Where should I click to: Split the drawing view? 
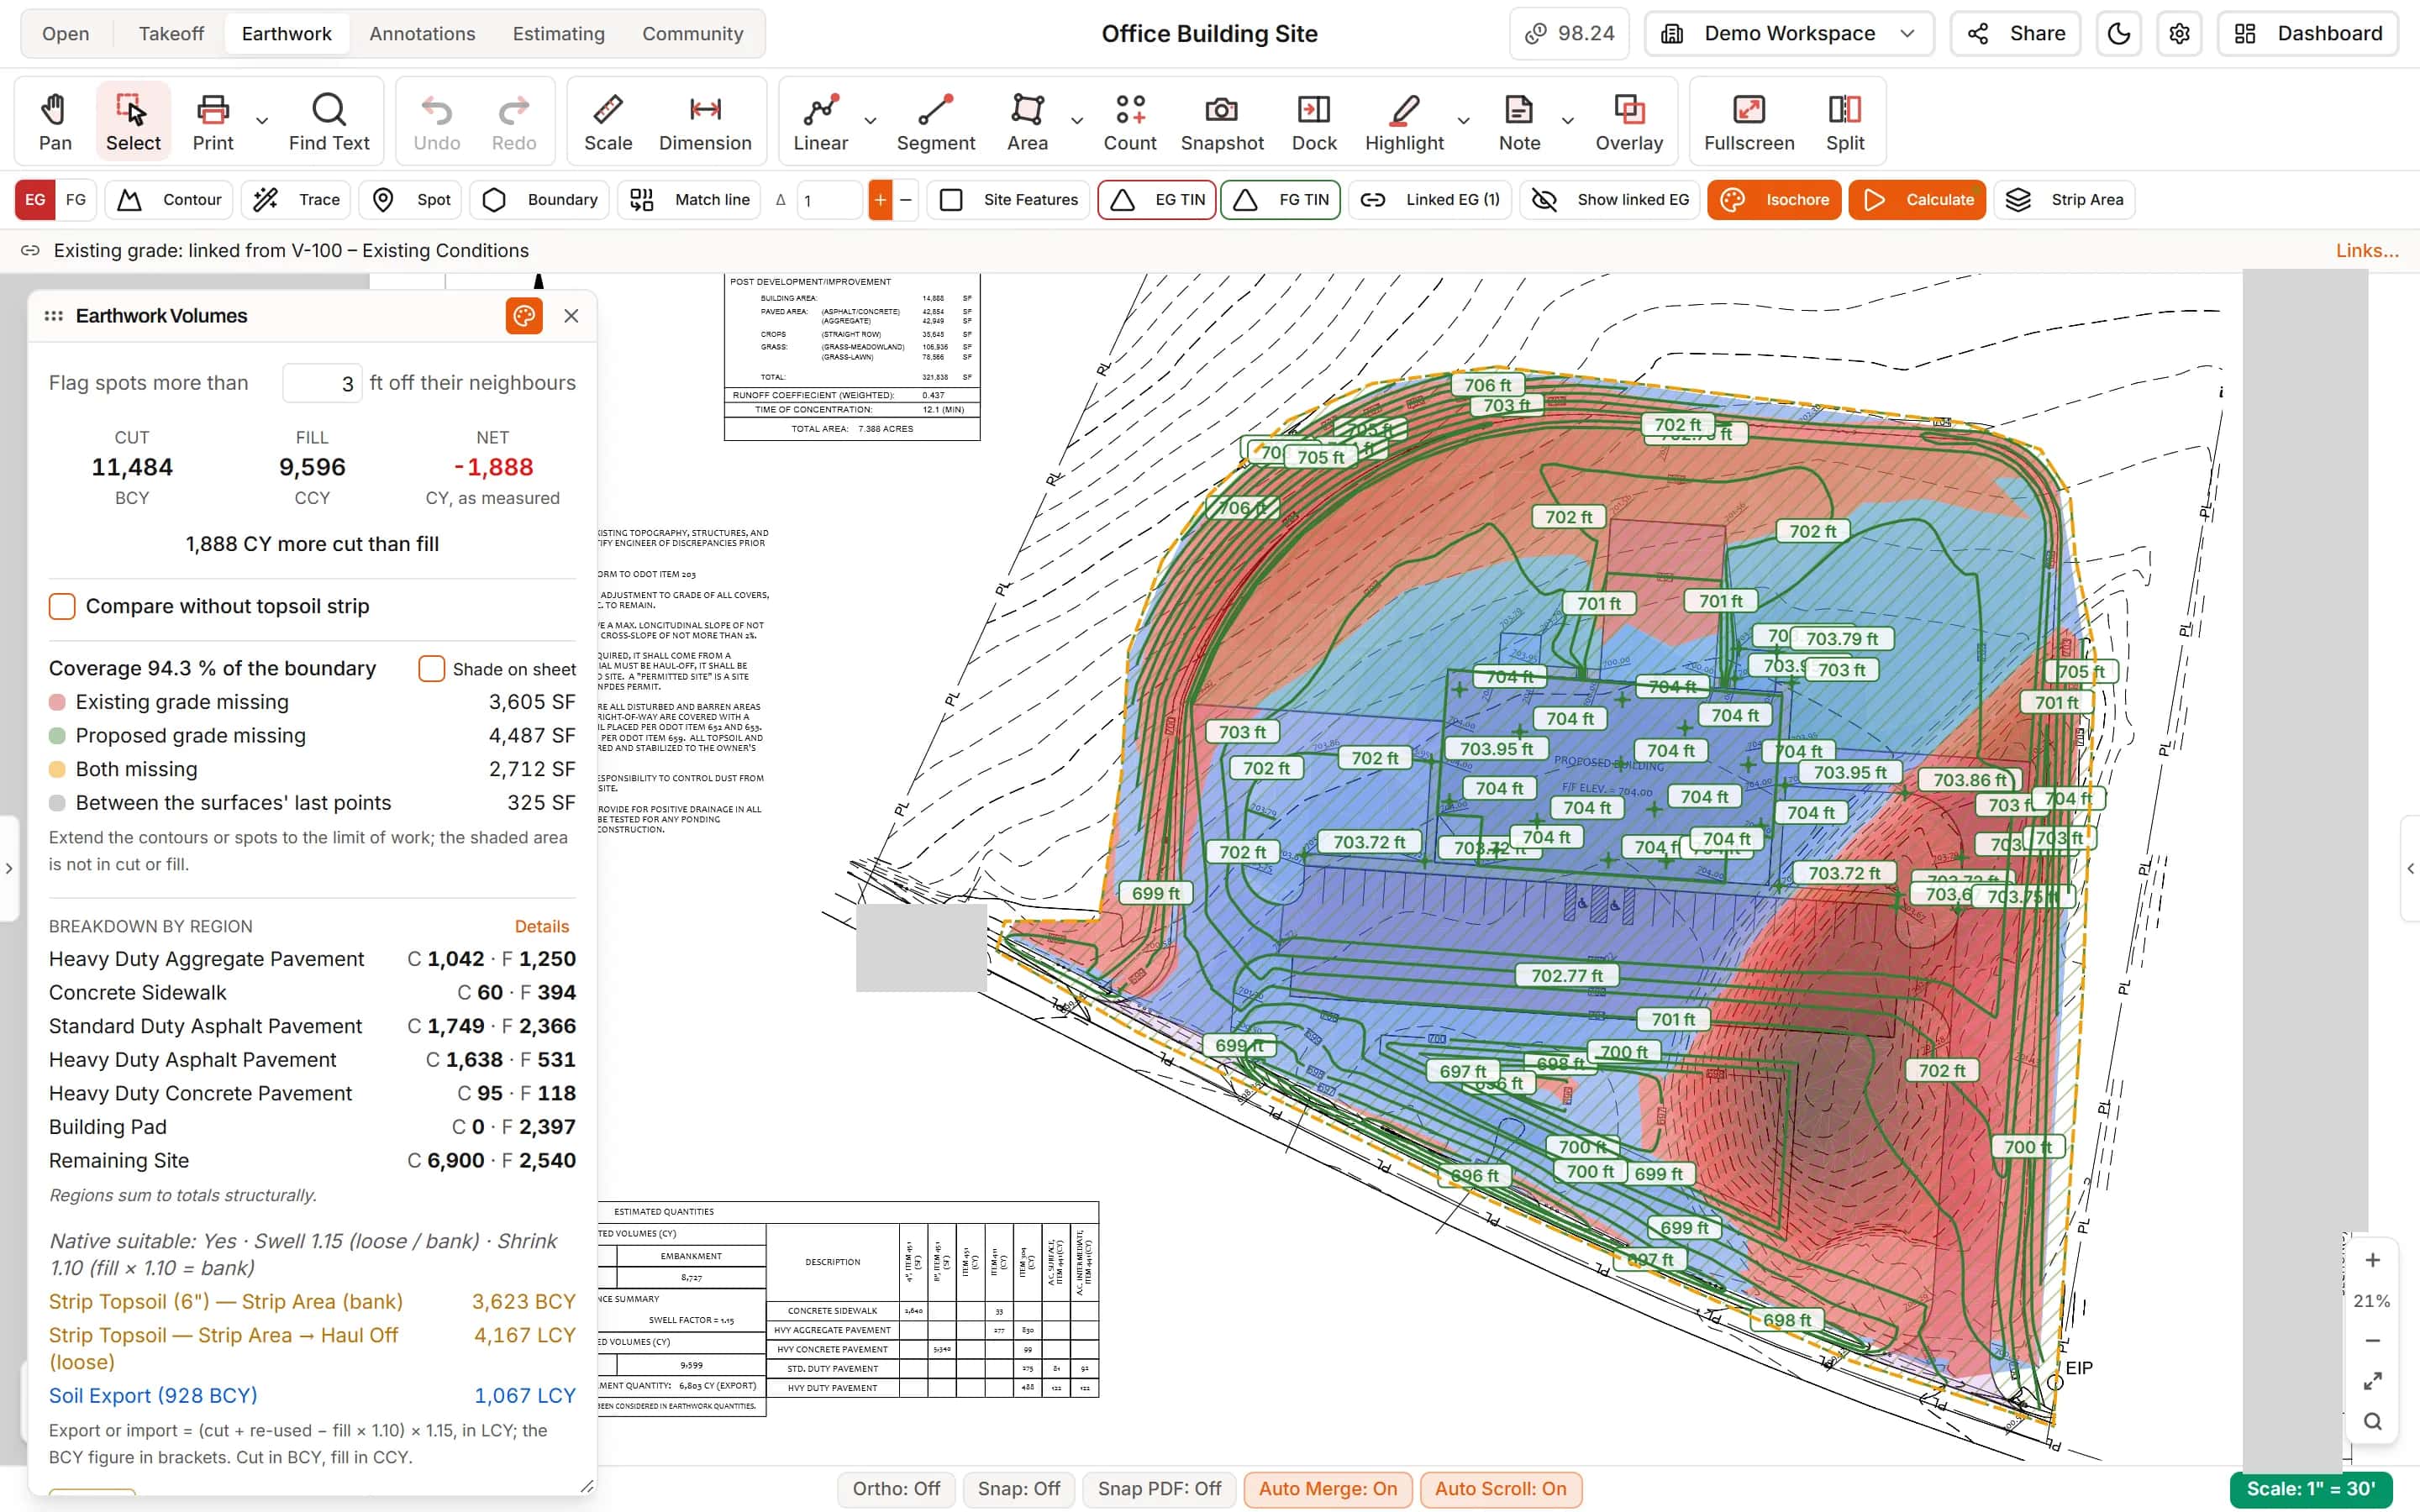click(1845, 121)
